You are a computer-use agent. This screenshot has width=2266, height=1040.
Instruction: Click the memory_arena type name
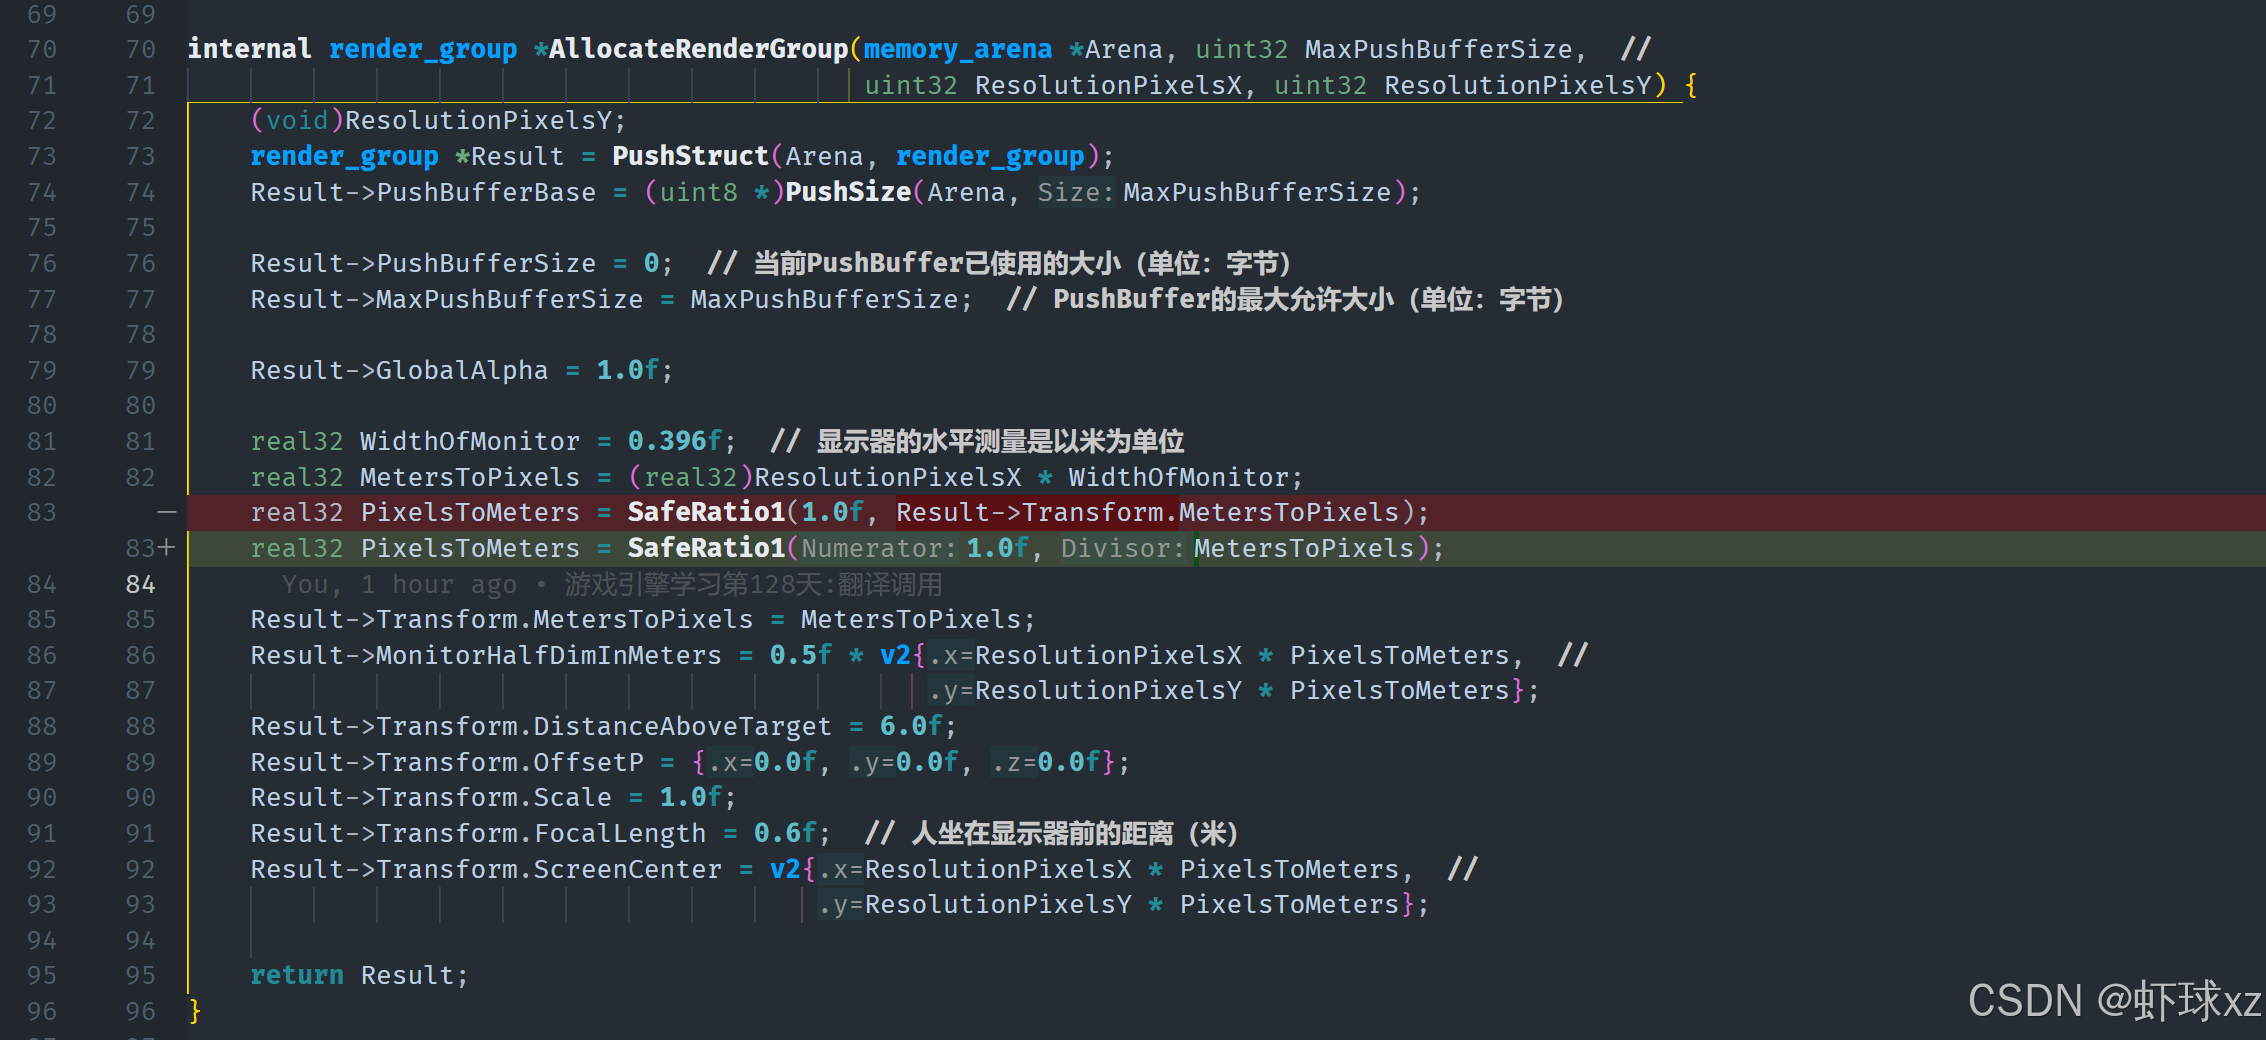coord(957,49)
